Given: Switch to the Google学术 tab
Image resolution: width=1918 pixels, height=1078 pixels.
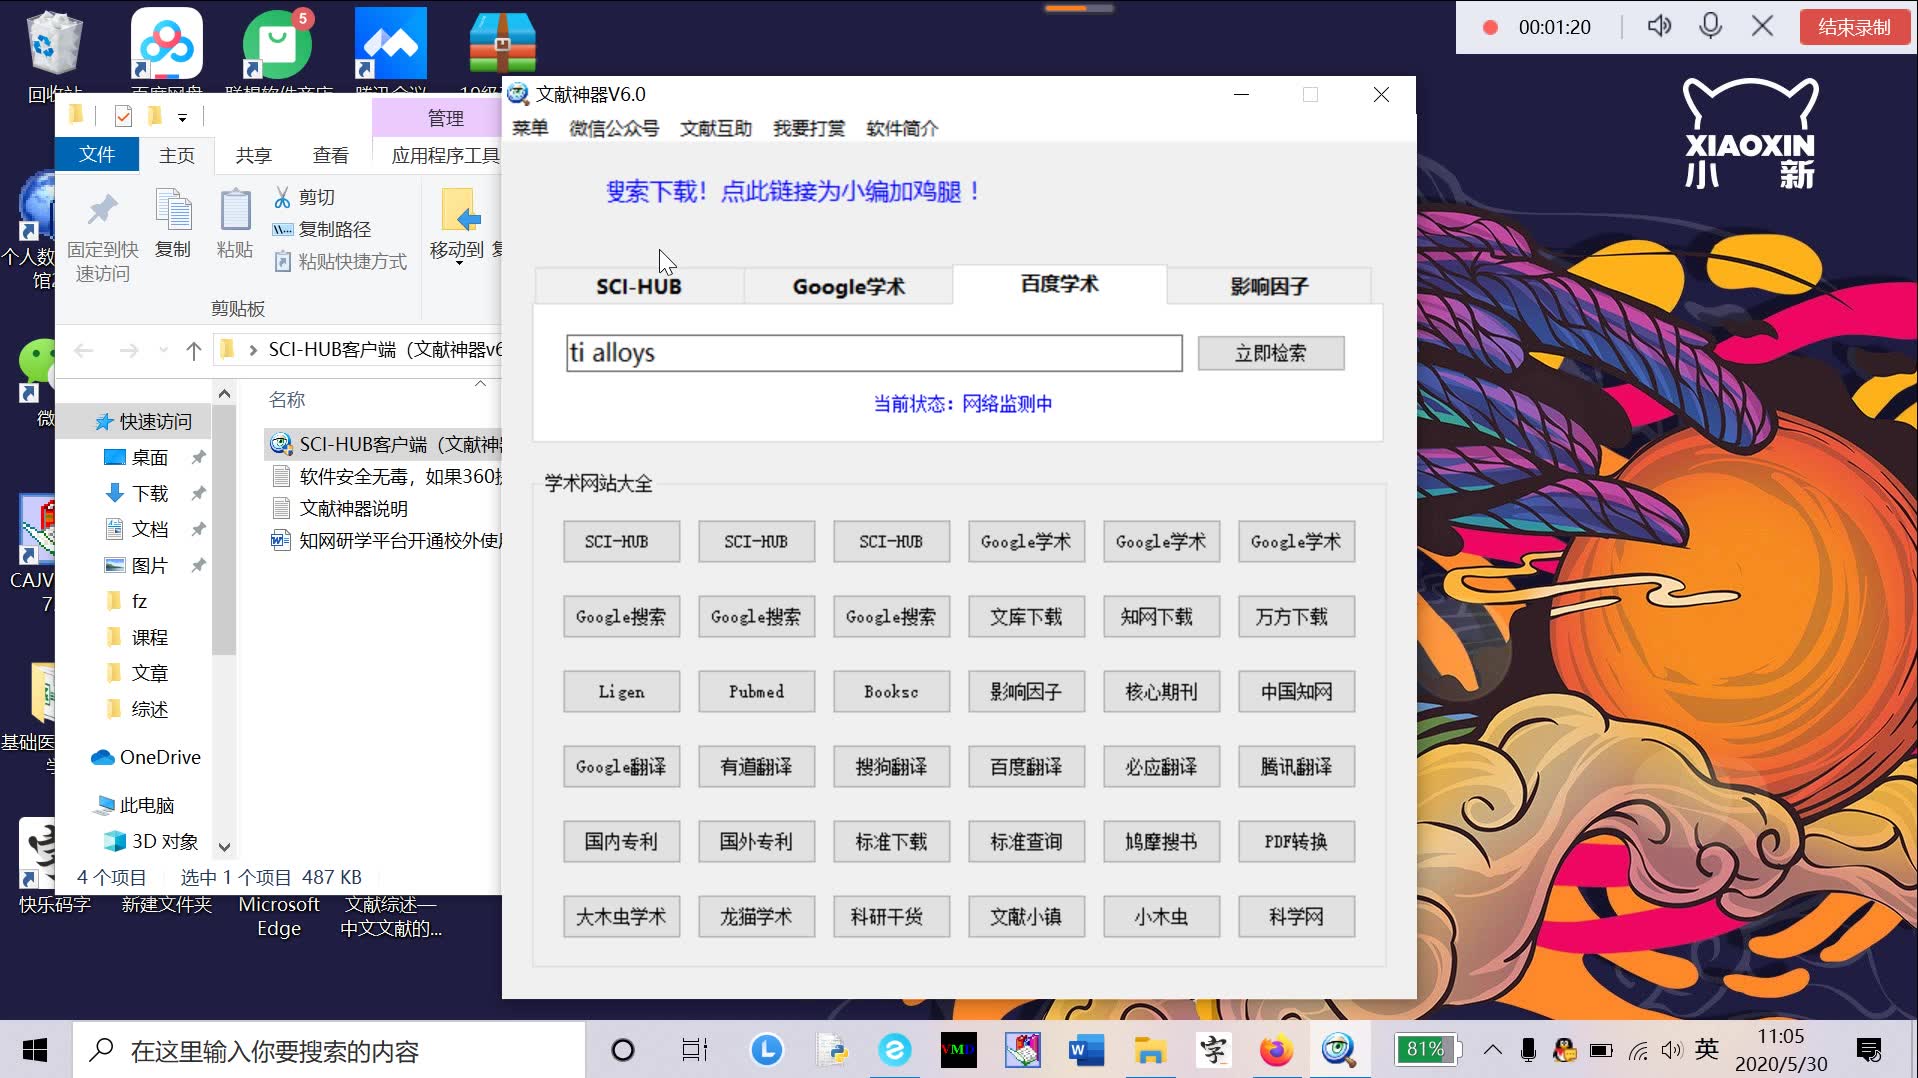Looking at the screenshot, I should pos(849,286).
